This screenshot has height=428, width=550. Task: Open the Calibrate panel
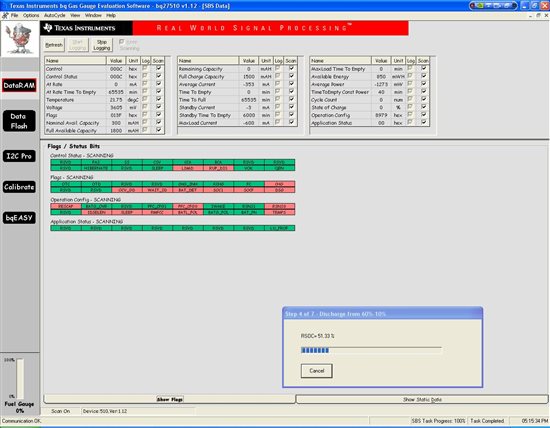pyautogui.click(x=19, y=187)
